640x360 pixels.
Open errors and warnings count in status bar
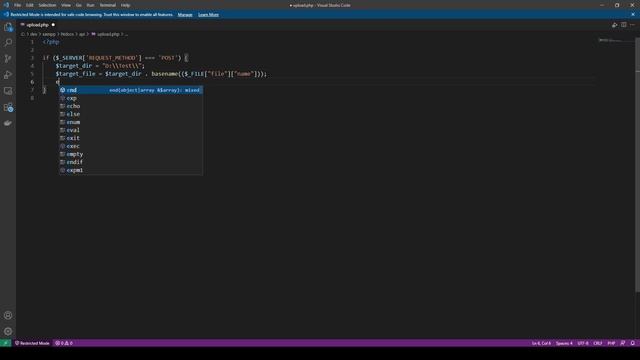64,343
